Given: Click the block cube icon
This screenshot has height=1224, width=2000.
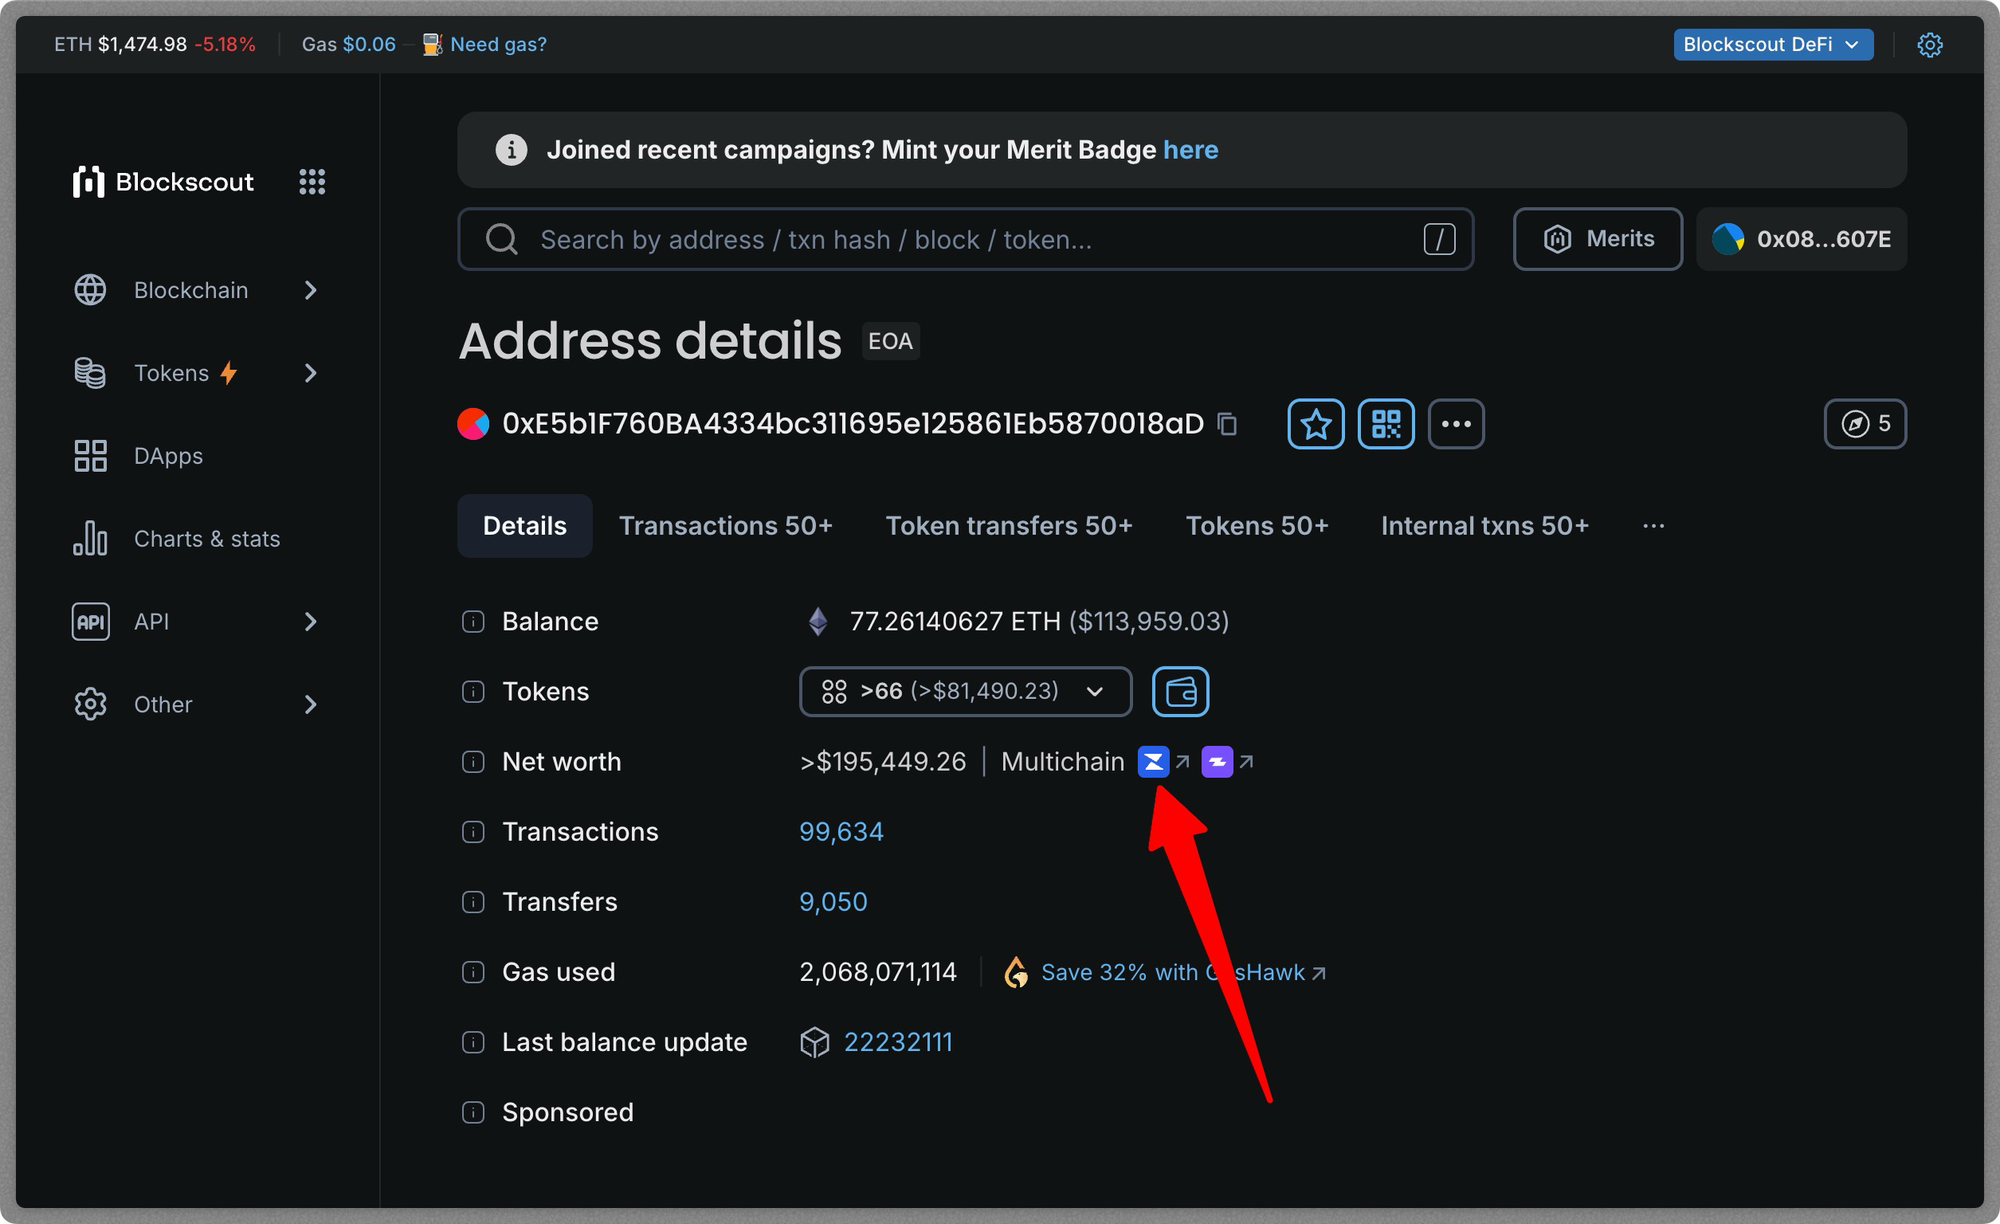Looking at the screenshot, I should [814, 1042].
